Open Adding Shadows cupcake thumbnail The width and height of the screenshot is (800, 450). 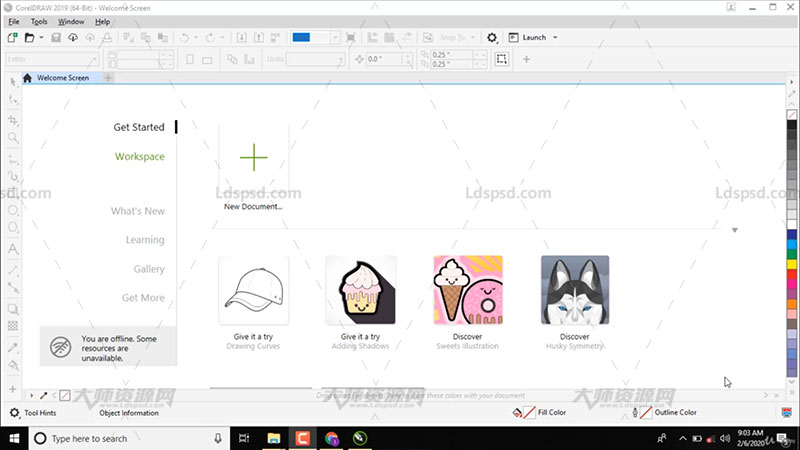tap(361, 290)
